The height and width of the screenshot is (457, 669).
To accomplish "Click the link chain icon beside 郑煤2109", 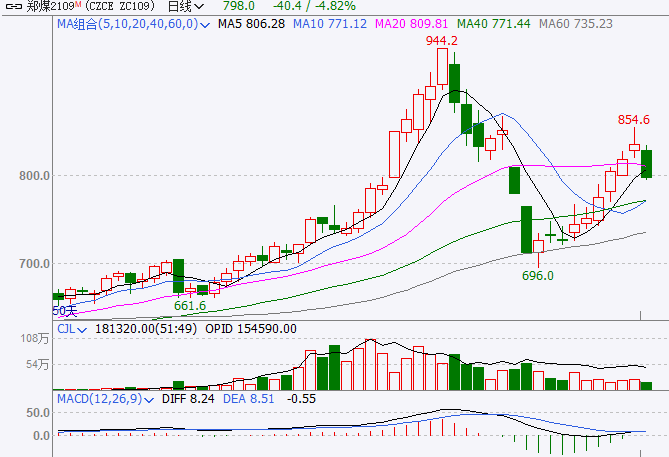I will click(14, 6).
